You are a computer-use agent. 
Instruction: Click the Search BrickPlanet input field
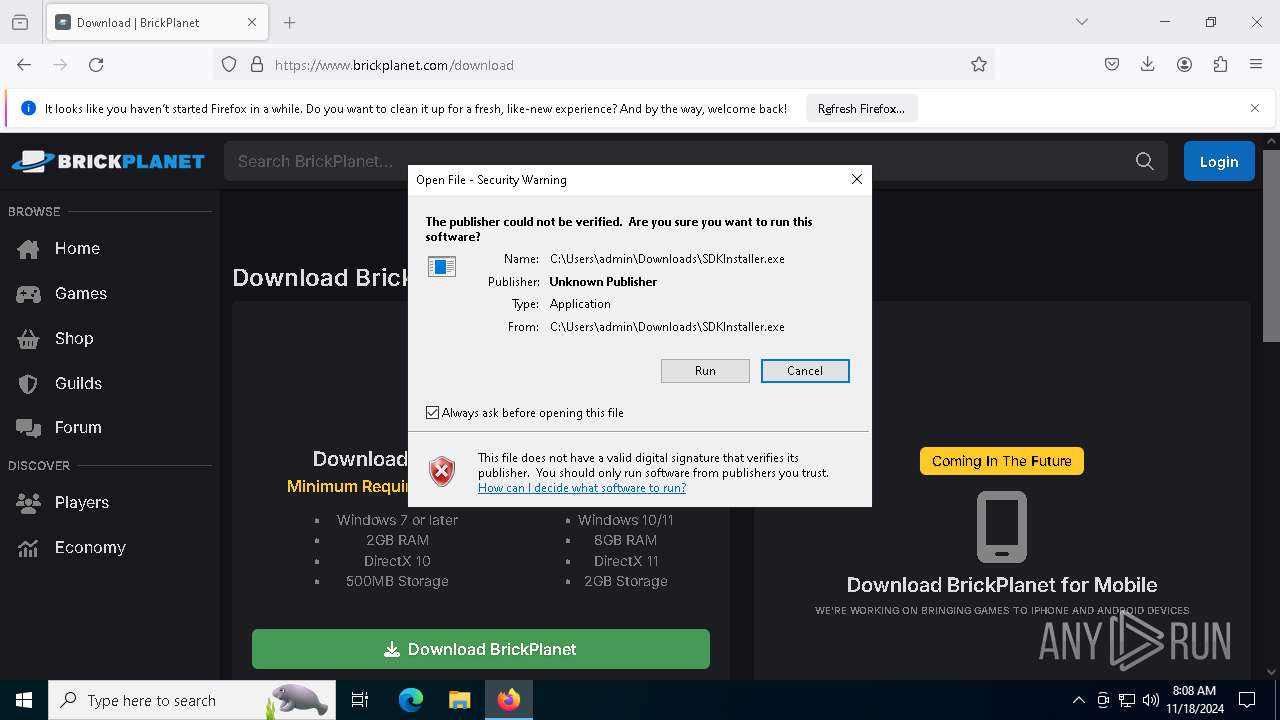pyautogui.click(x=680, y=161)
